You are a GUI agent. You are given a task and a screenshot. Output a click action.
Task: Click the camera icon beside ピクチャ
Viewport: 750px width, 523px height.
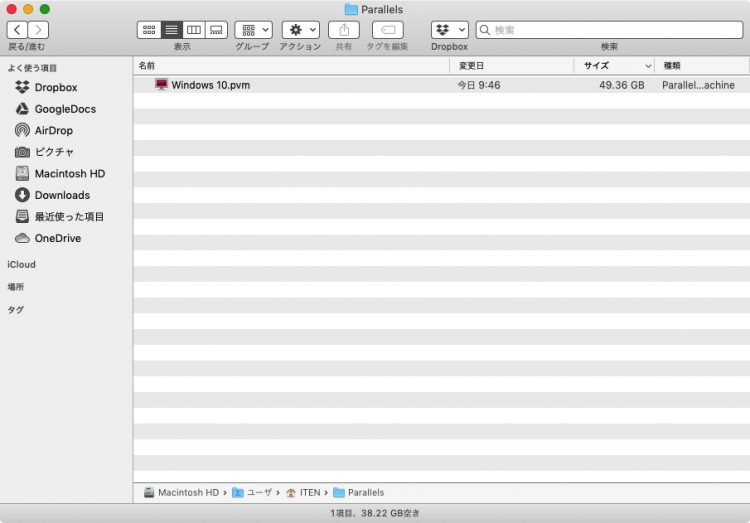22,152
